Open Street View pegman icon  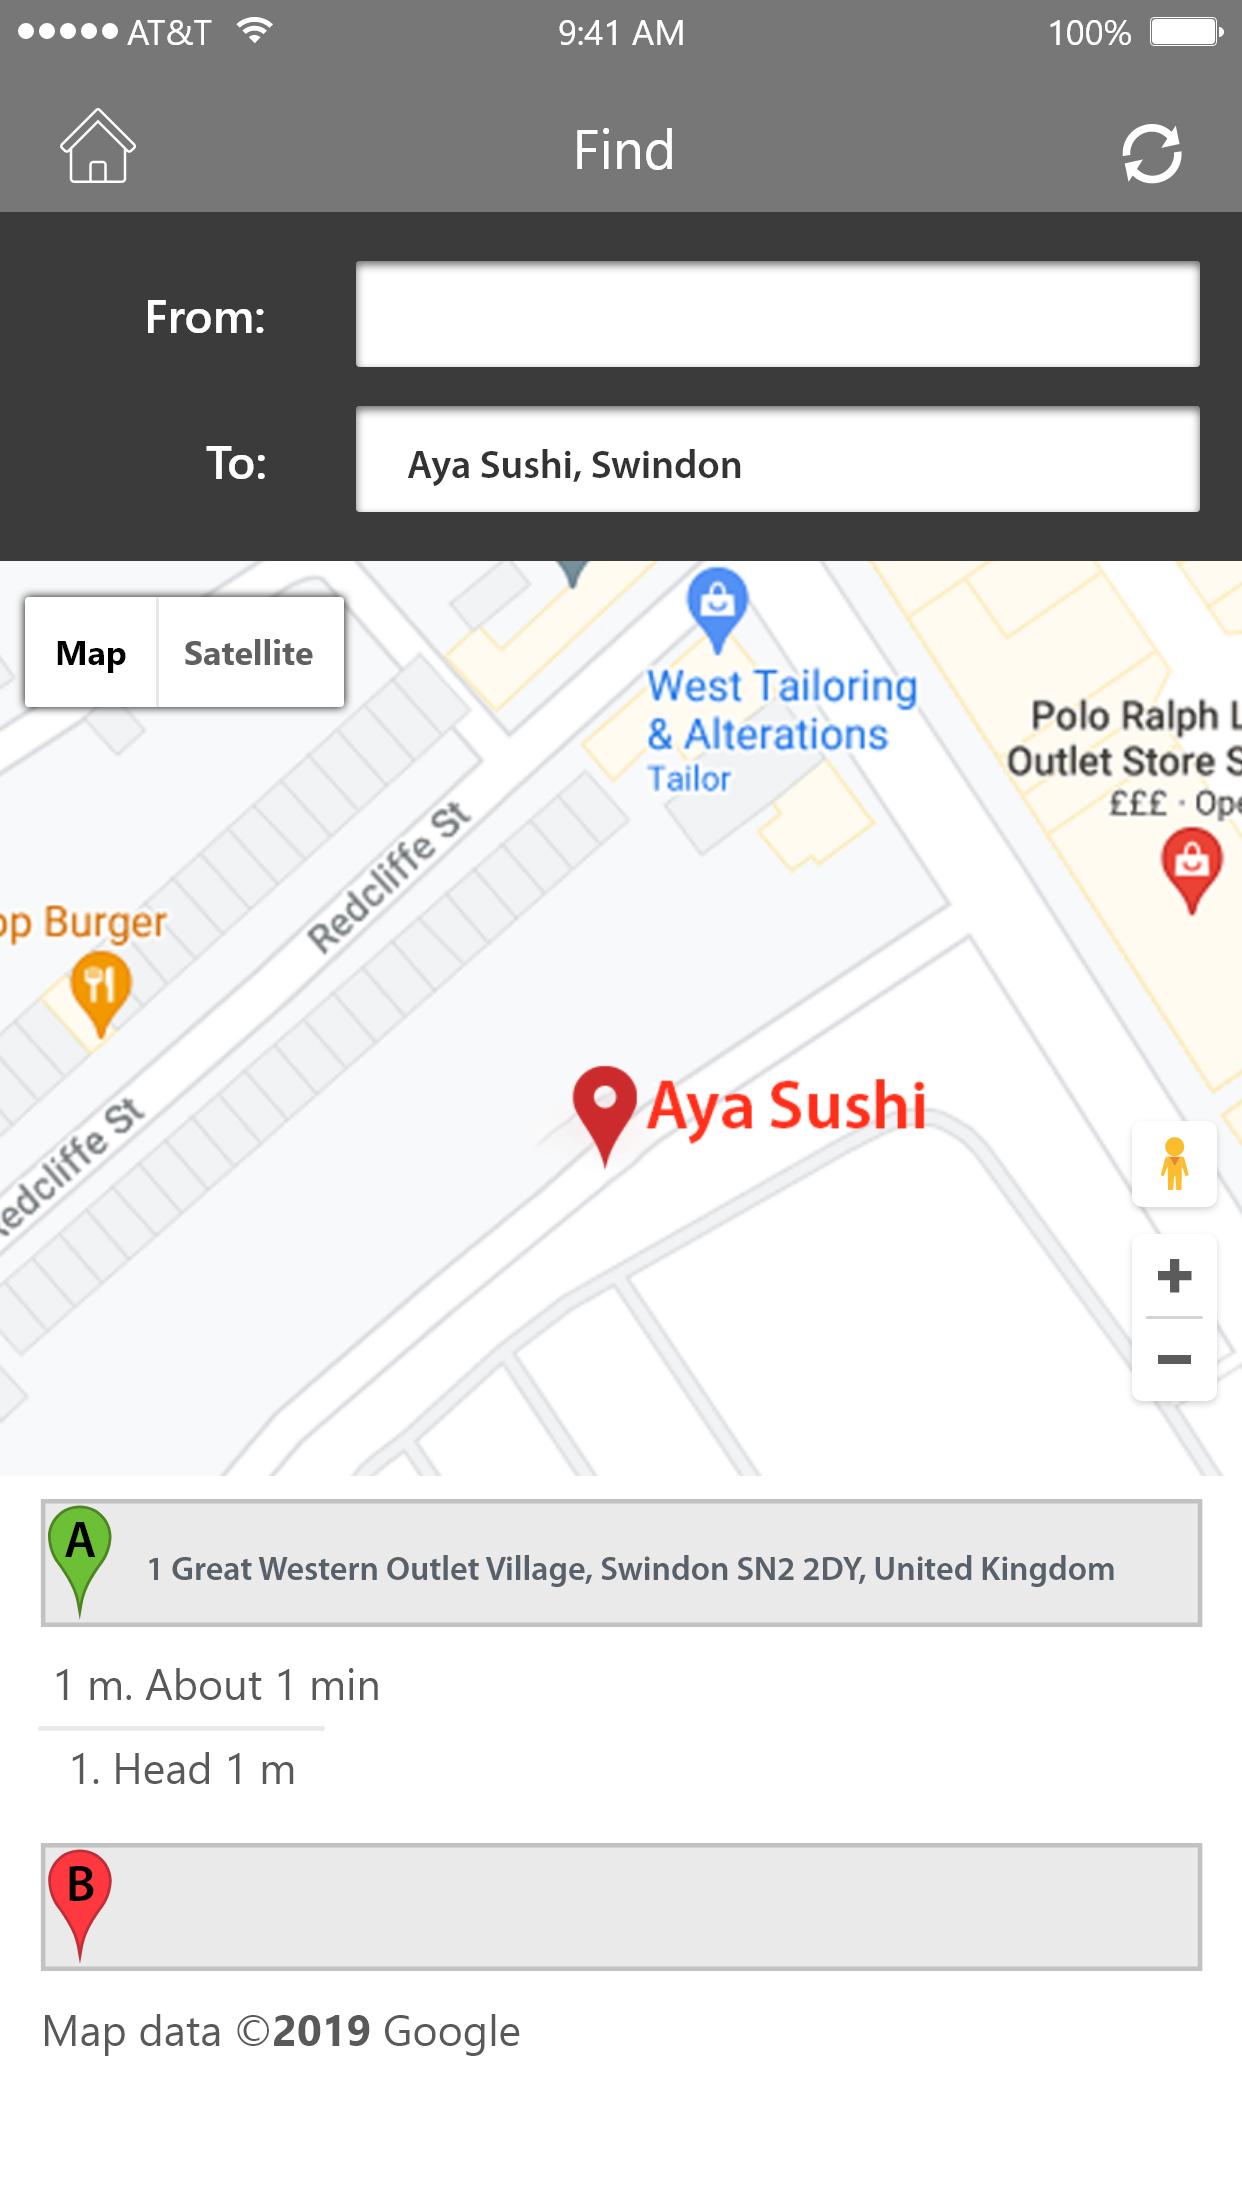click(x=1174, y=1164)
